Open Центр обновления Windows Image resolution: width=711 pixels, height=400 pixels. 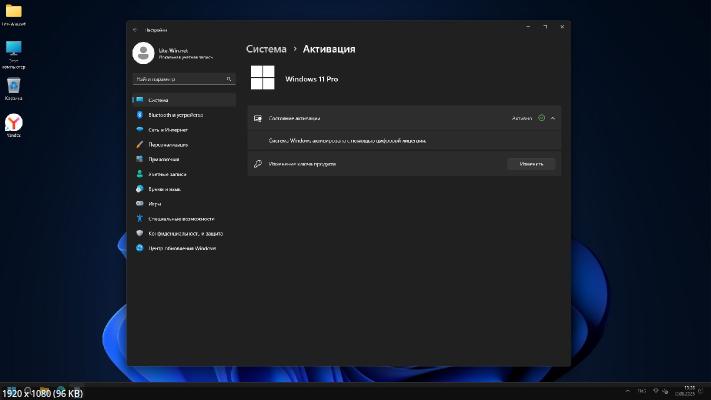182,248
